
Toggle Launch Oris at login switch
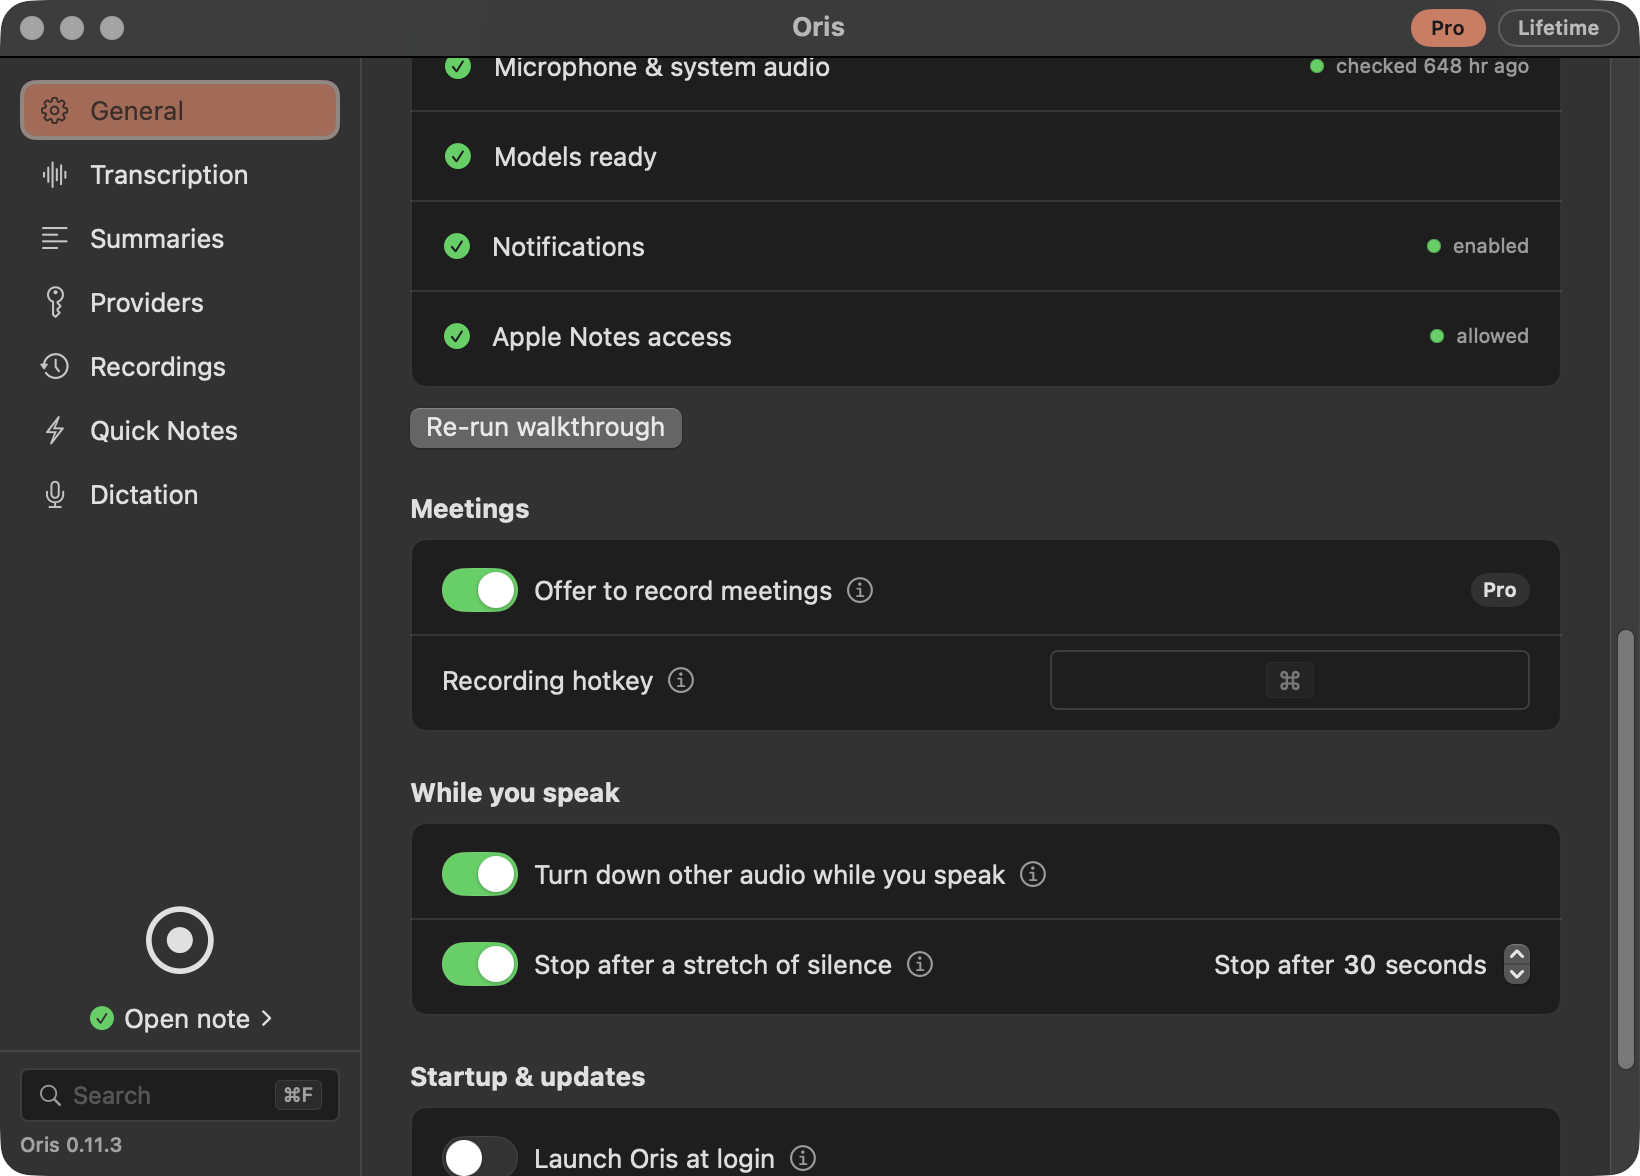point(480,1158)
